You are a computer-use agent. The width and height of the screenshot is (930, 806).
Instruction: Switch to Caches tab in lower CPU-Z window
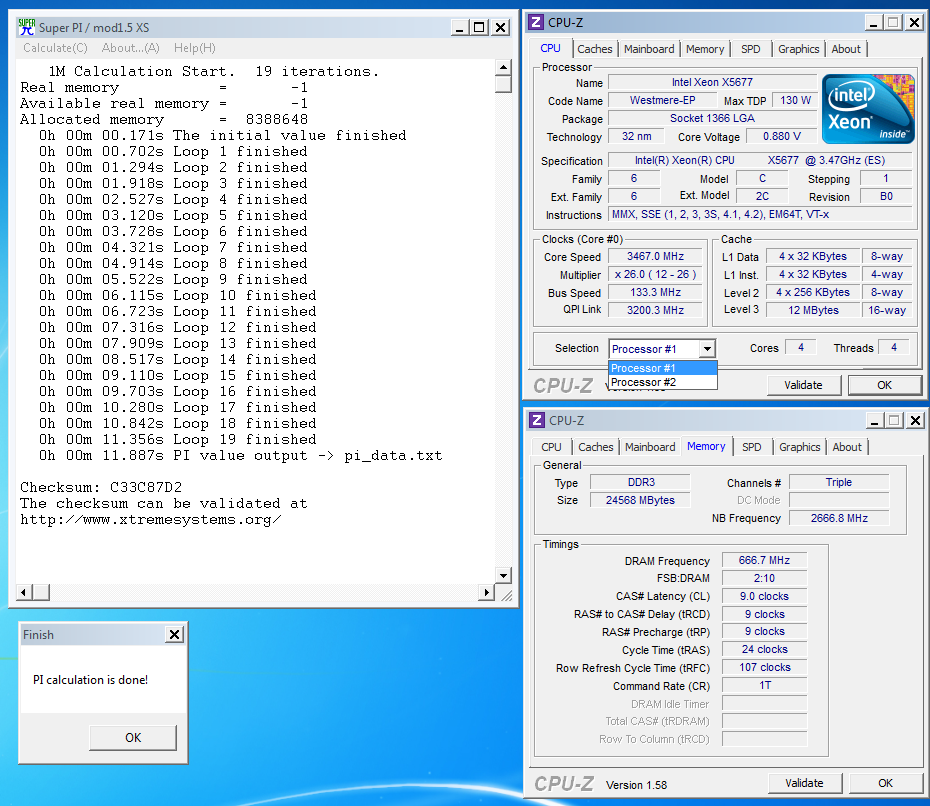click(595, 447)
